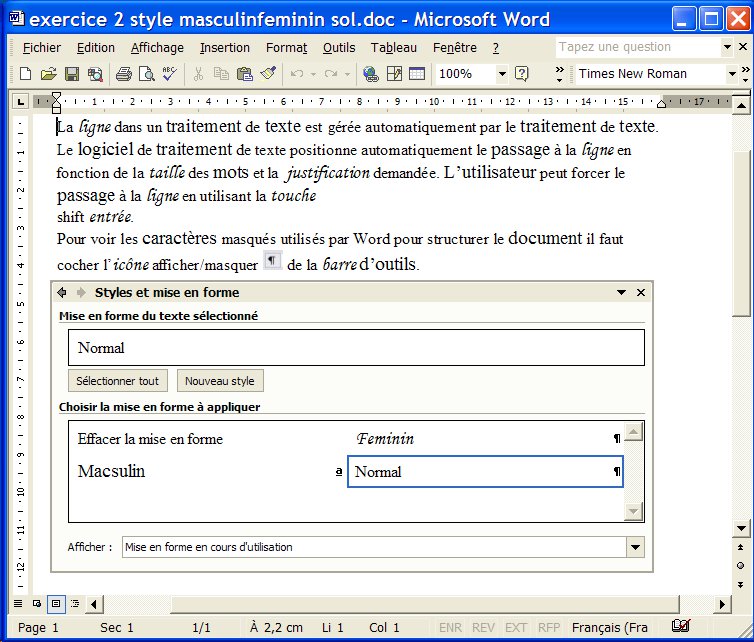
Task: Open the Fenêtre menu
Action: coord(454,48)
